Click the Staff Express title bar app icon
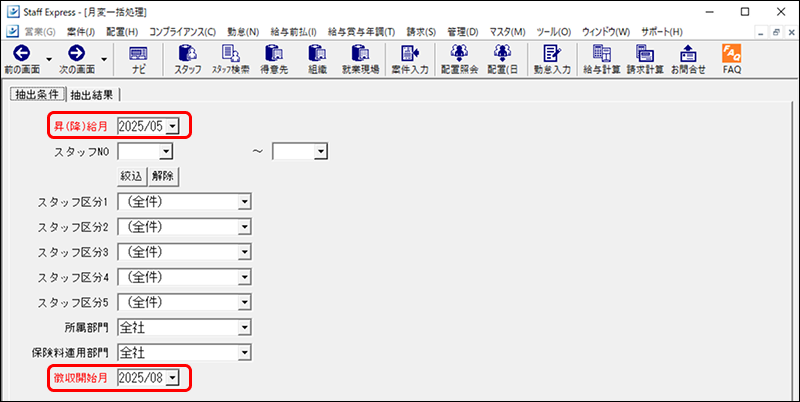The image size is (800, 402). [x=11, y=11]
